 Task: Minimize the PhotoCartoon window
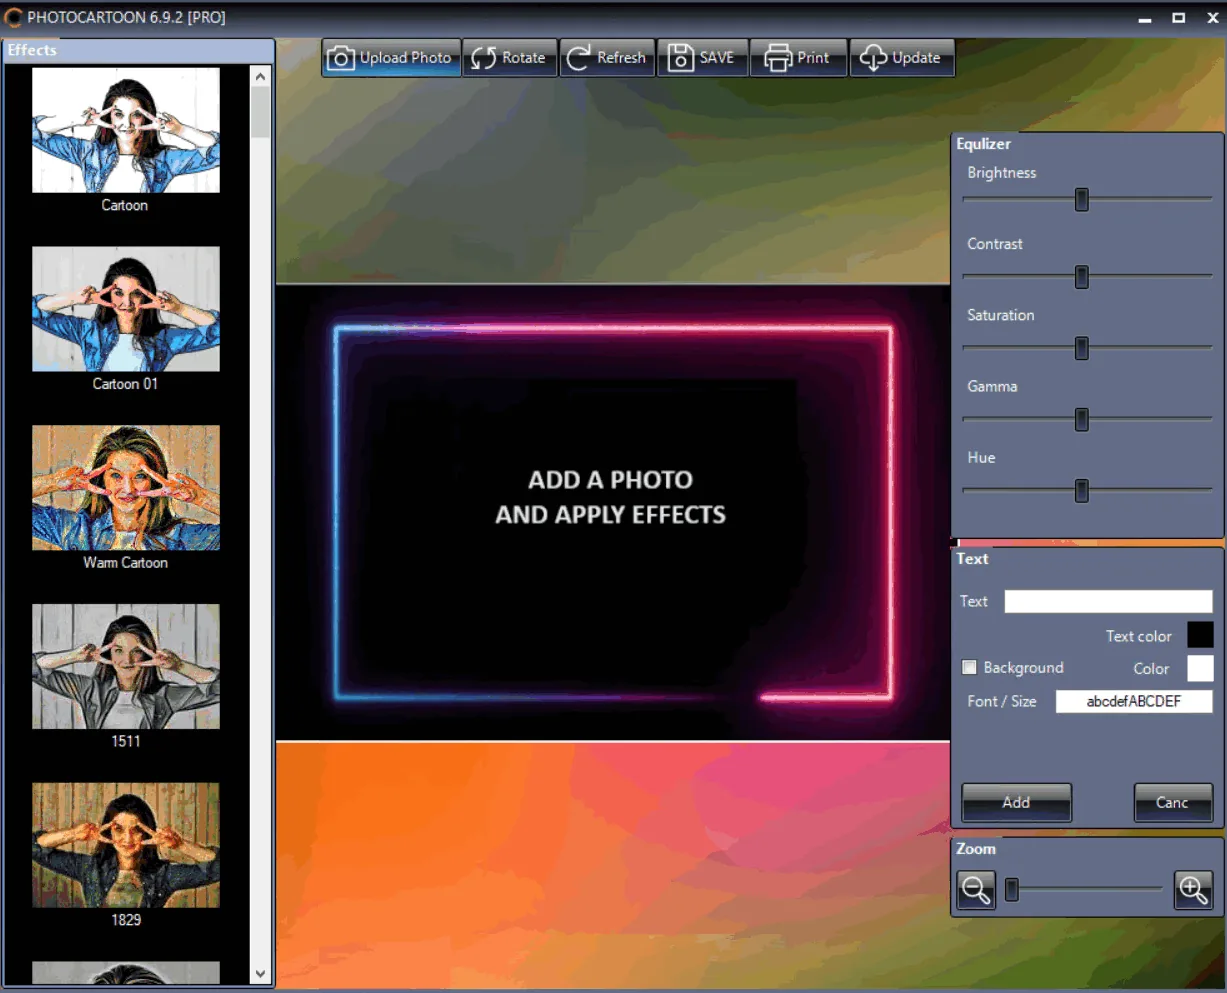[x=1145, y=18]
